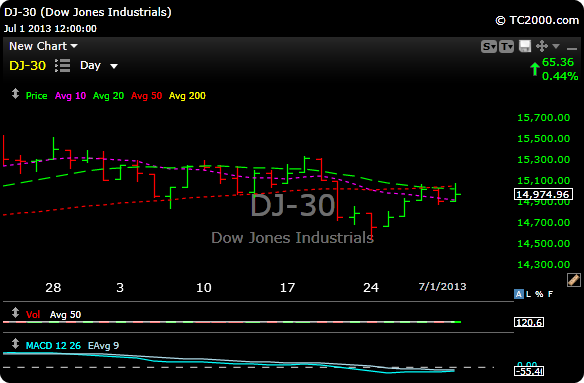584x383 pixels.
Task: Open the S dropdown button in the toolbar
Action: 489,47
